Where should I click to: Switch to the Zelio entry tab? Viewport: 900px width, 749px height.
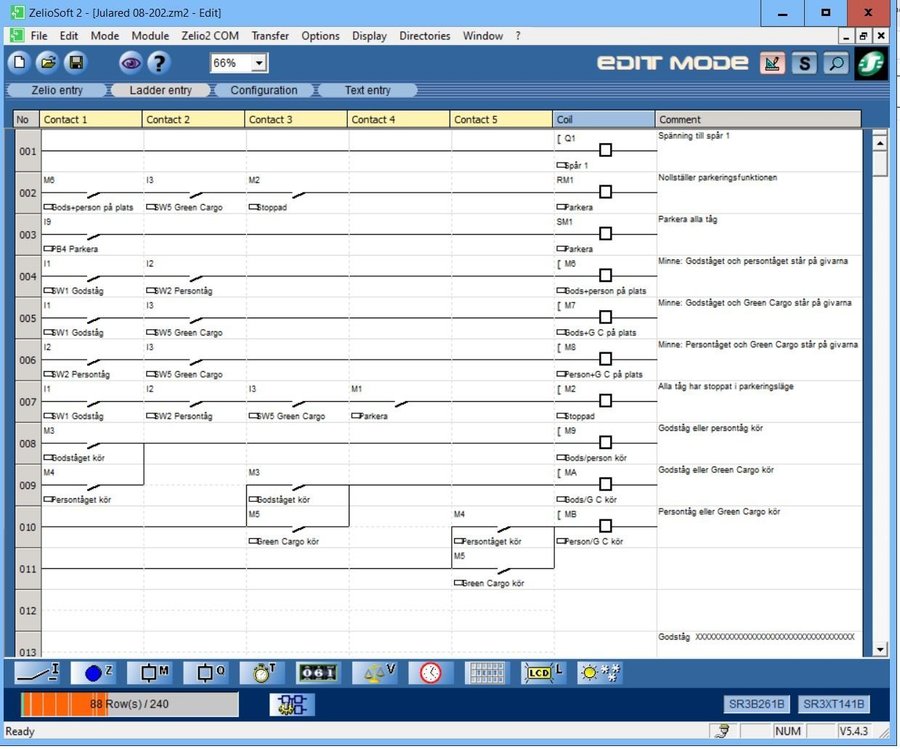click(x=57, y=90)
